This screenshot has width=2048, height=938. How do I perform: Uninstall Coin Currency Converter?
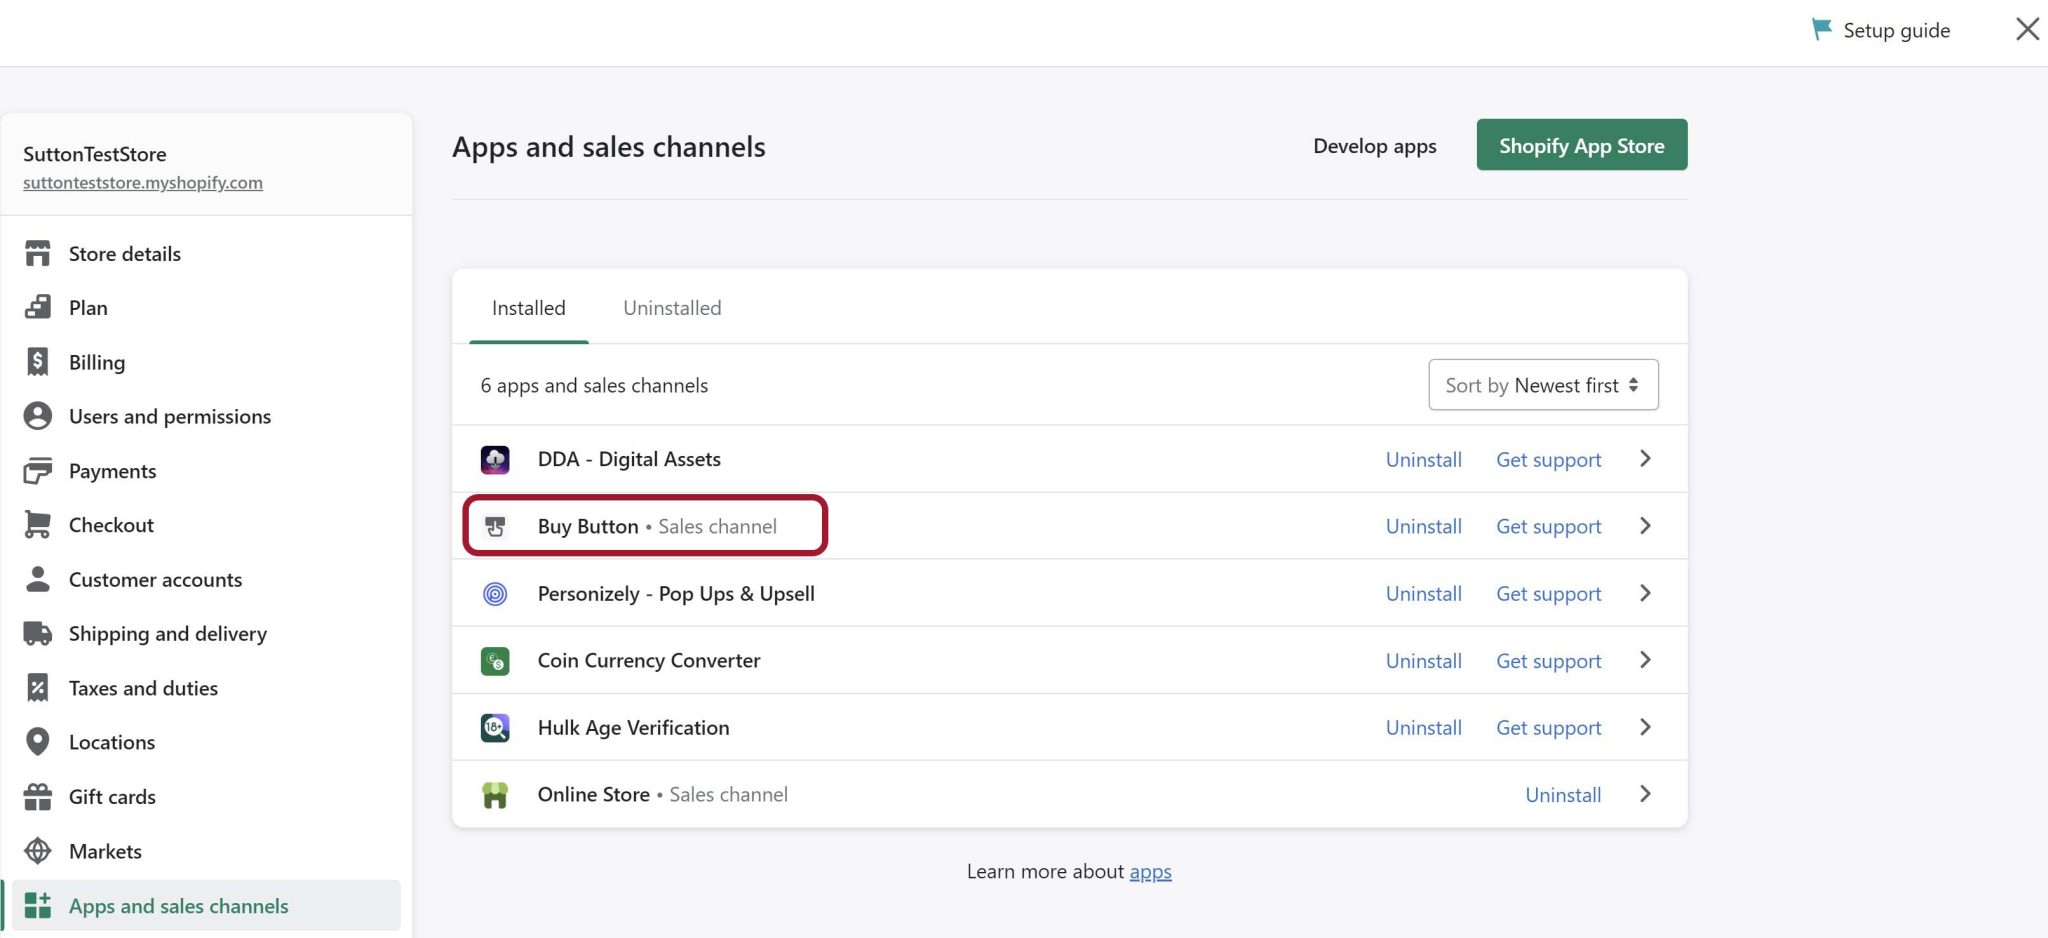1423,661
